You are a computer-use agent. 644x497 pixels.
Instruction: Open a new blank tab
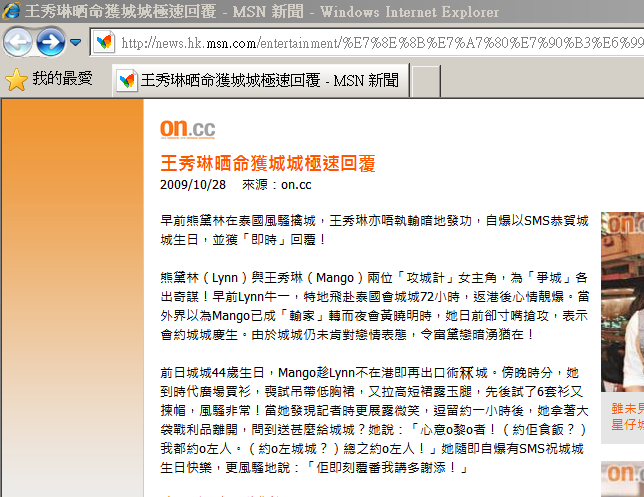[x=426, y=81]
